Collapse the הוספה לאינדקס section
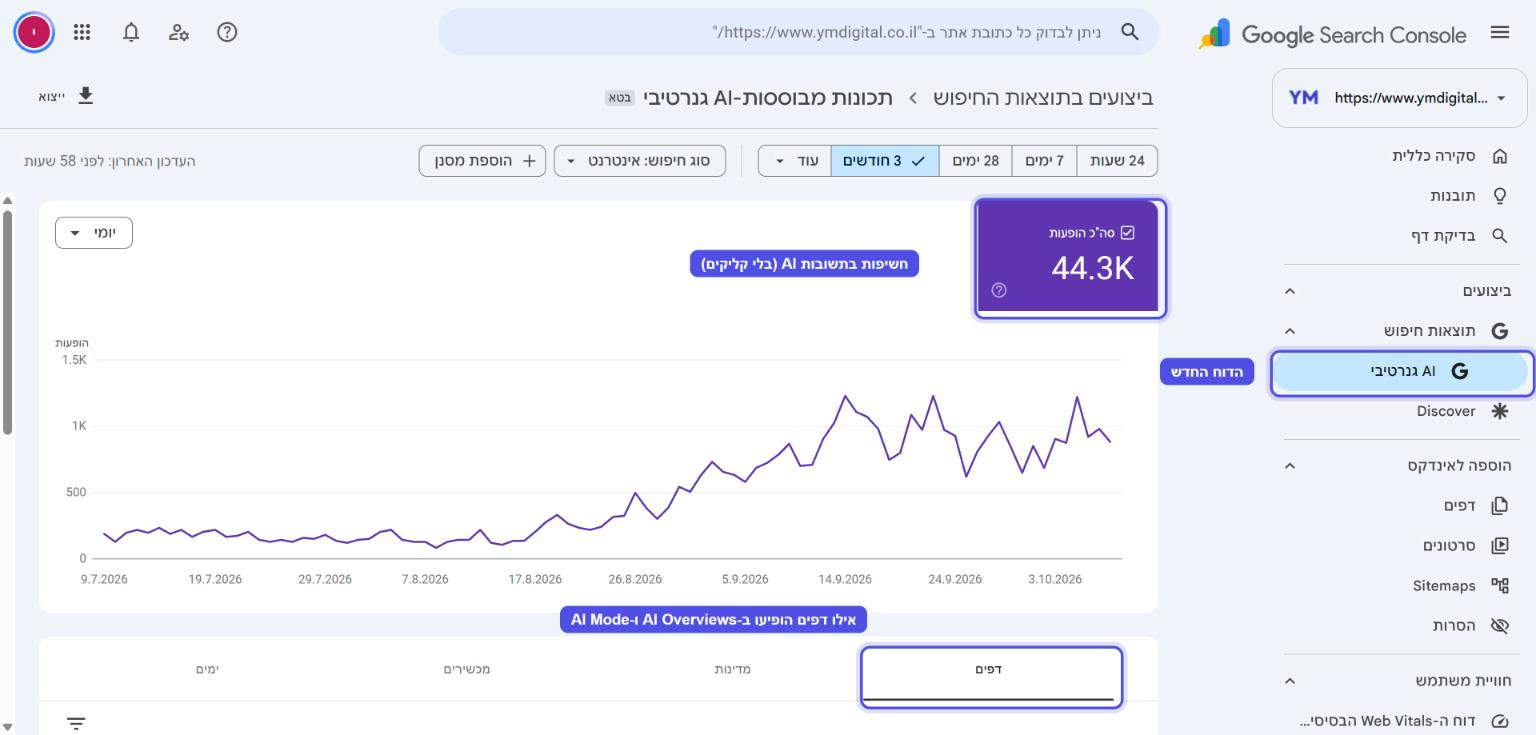This screenshot has height=735, width=1536. [1290, 466]
